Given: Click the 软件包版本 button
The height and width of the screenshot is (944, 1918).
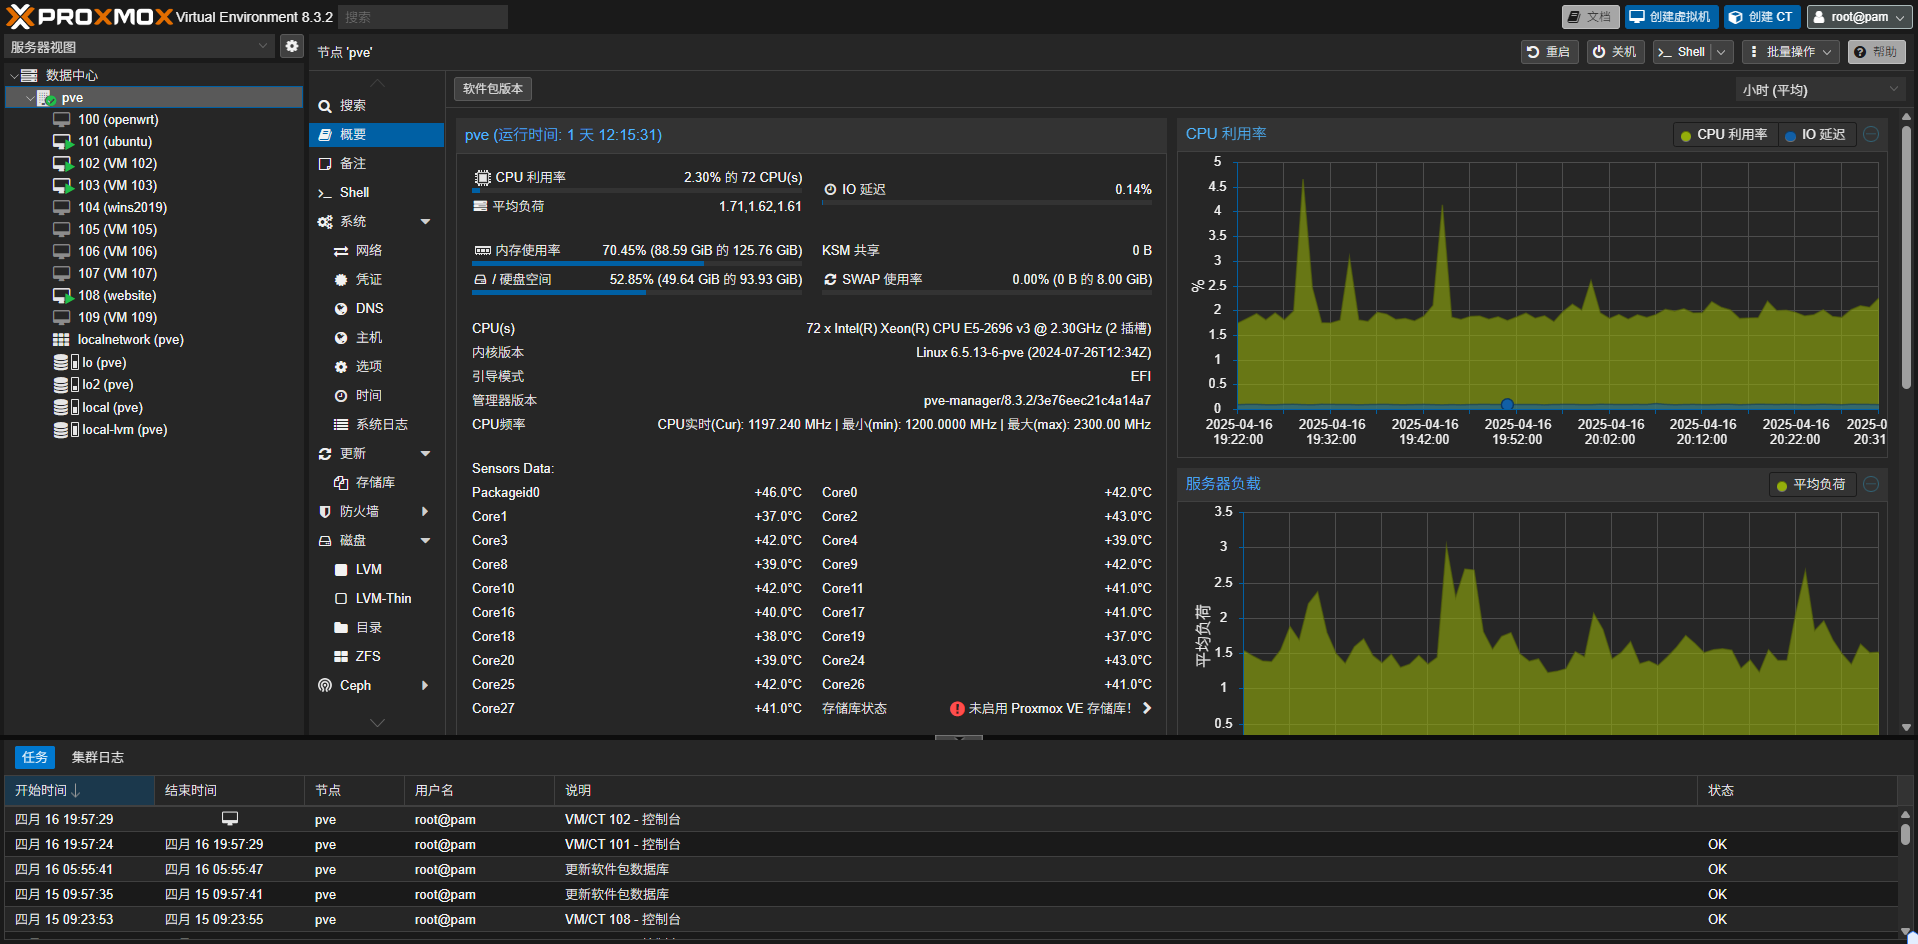Looking at the screenshot, I should click(492, 89).
